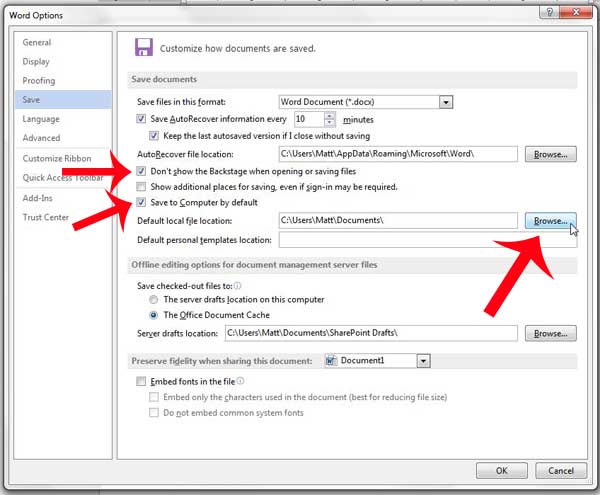Click the 'Save documents' section header
The width and height of the screenshot is (600, 495).
tap(164, 79)
